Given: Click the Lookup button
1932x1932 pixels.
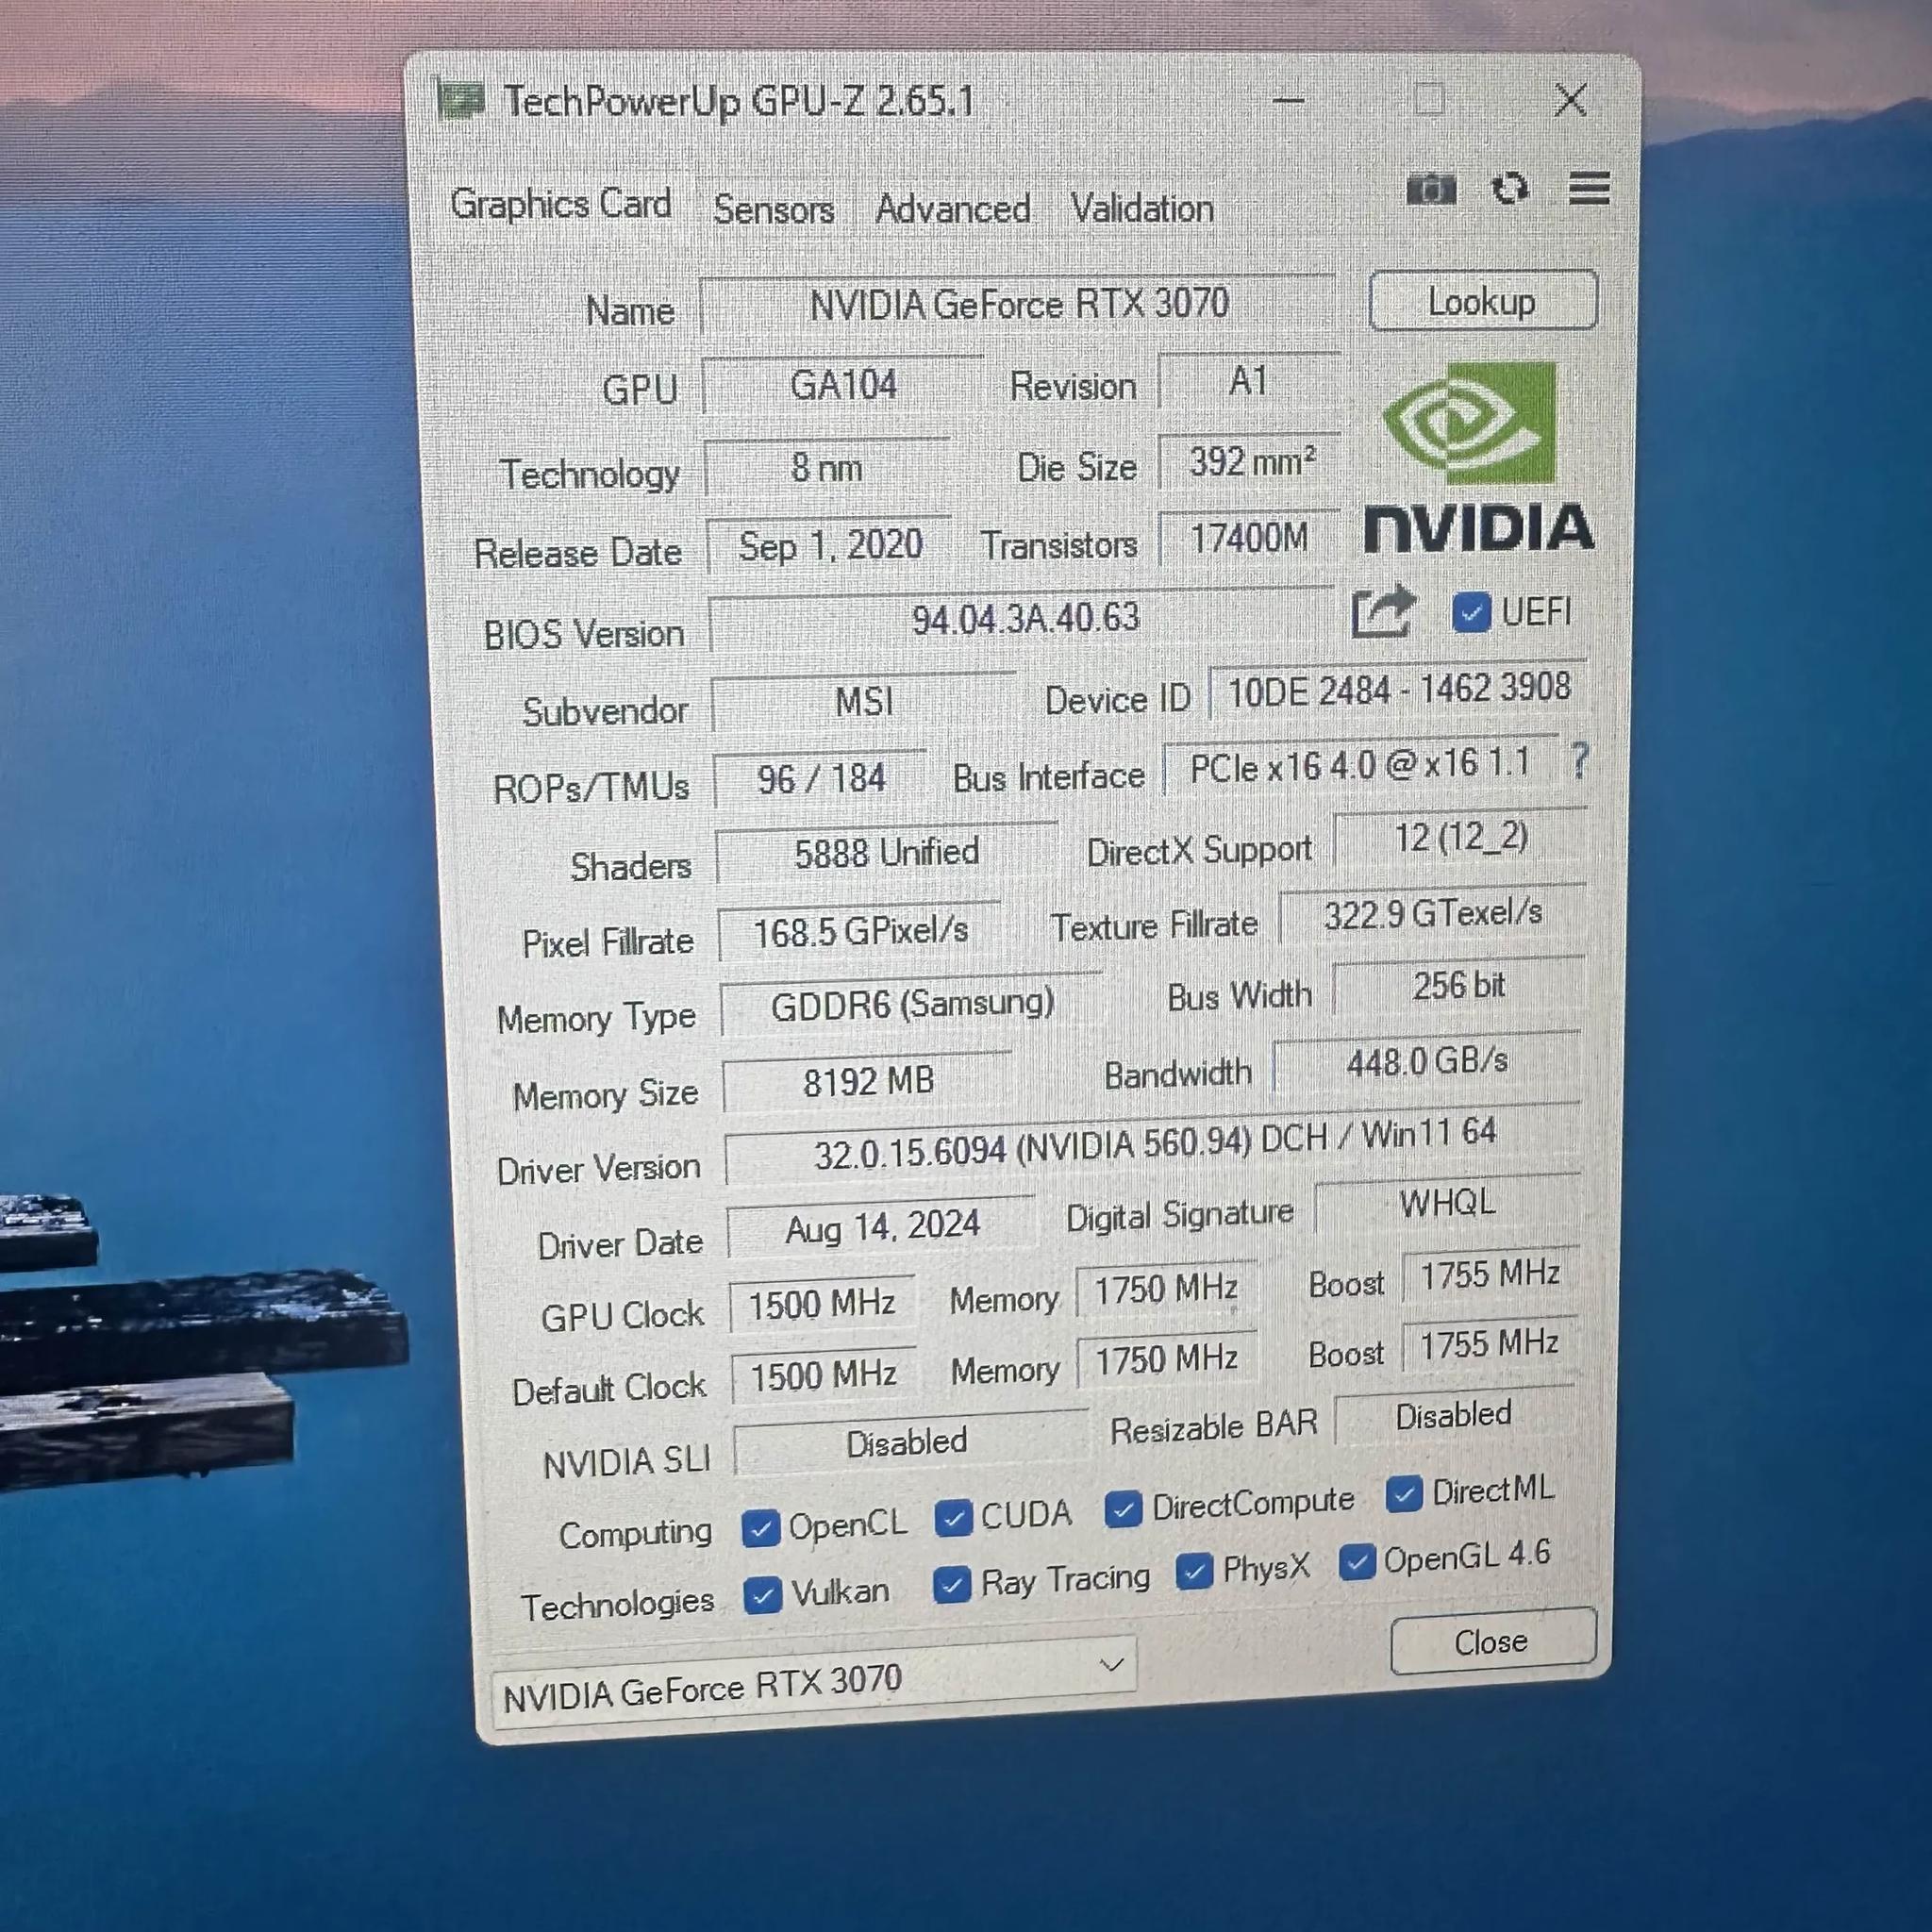Looking at the screenshot, I should [1483, 300].
